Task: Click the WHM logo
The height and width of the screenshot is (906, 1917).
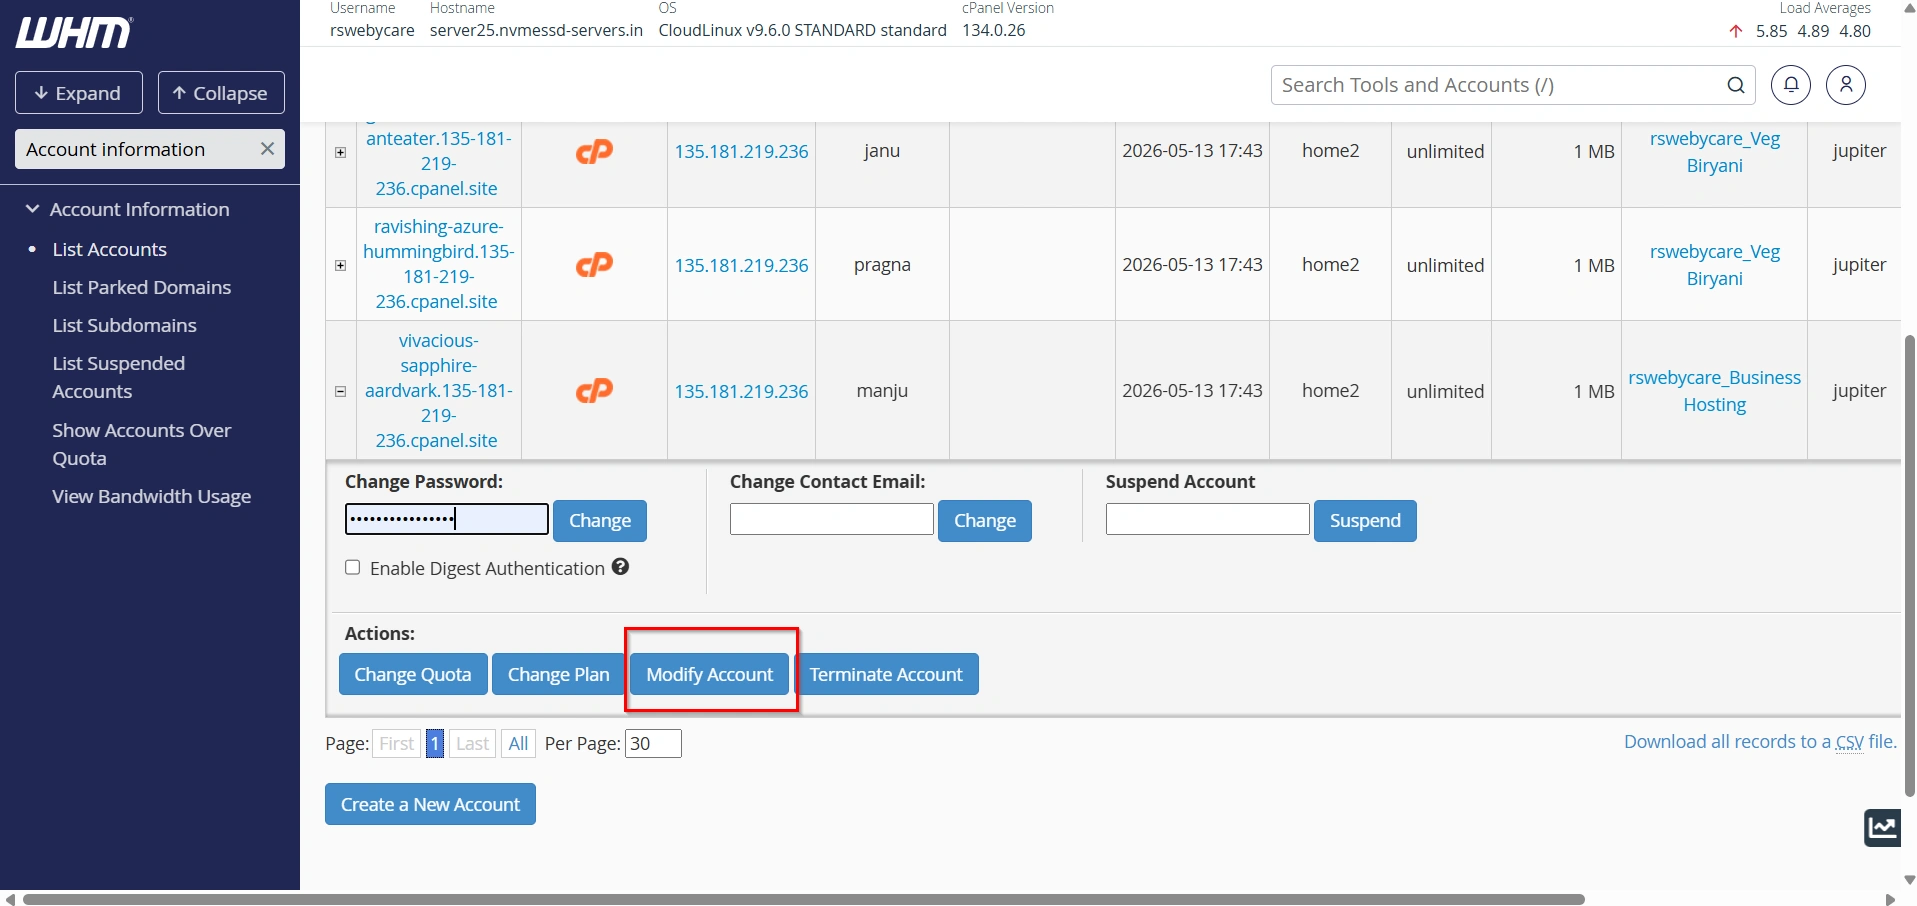Action: click(73, 32)
